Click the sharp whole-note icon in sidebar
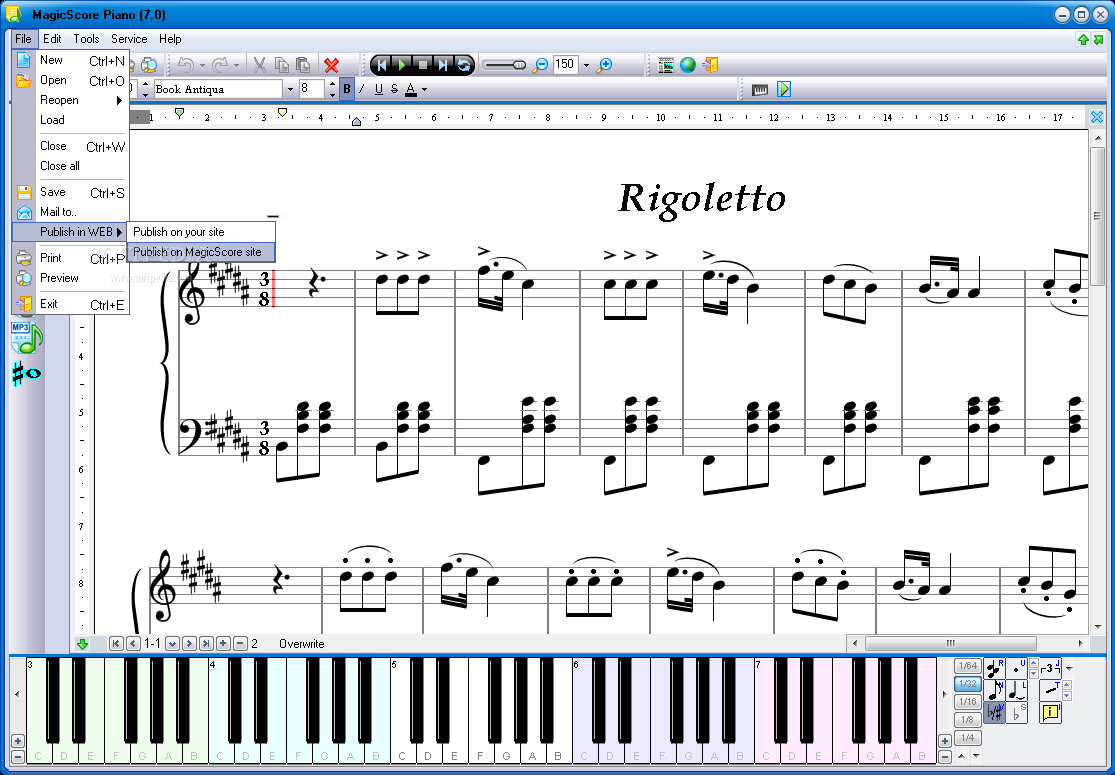Screen dimensions: 1115x775 (x=26, y=373)
